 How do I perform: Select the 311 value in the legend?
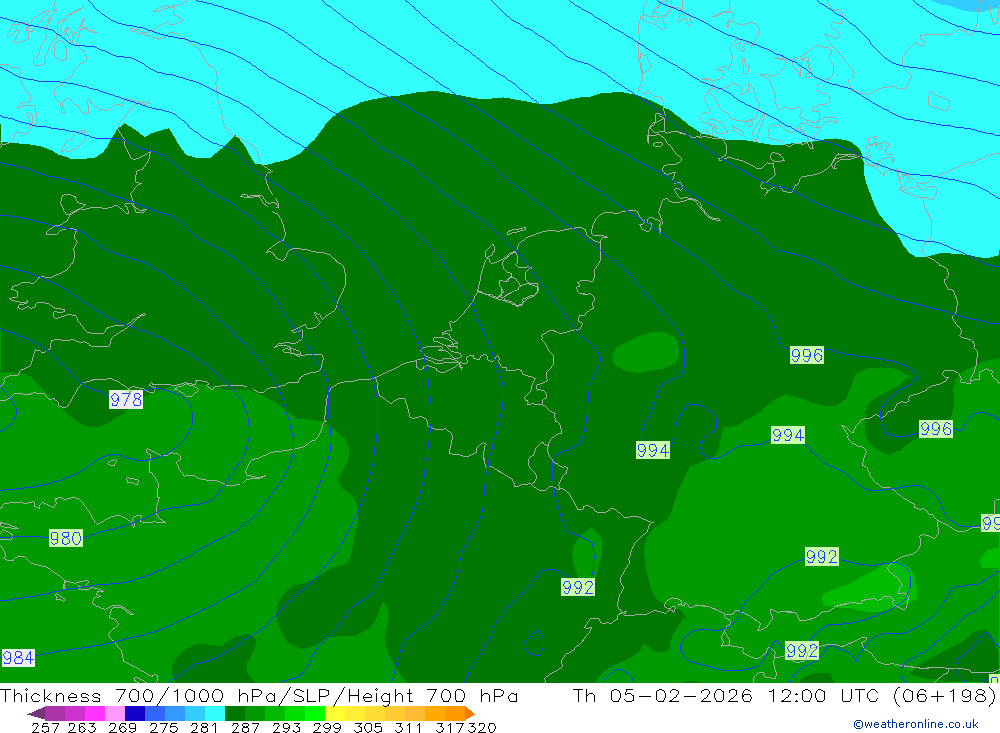(x=408, y=728)
